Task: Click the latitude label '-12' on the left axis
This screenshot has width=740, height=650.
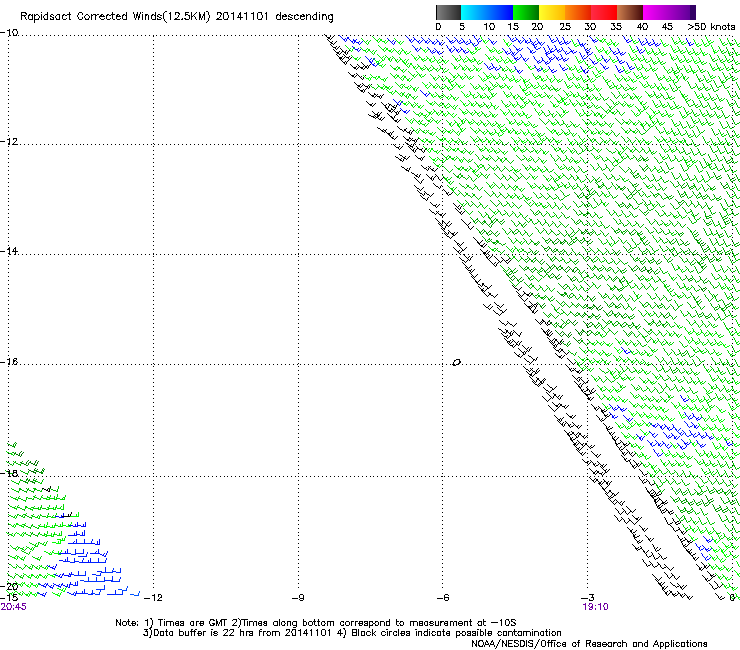Action: tap(9, 142)
